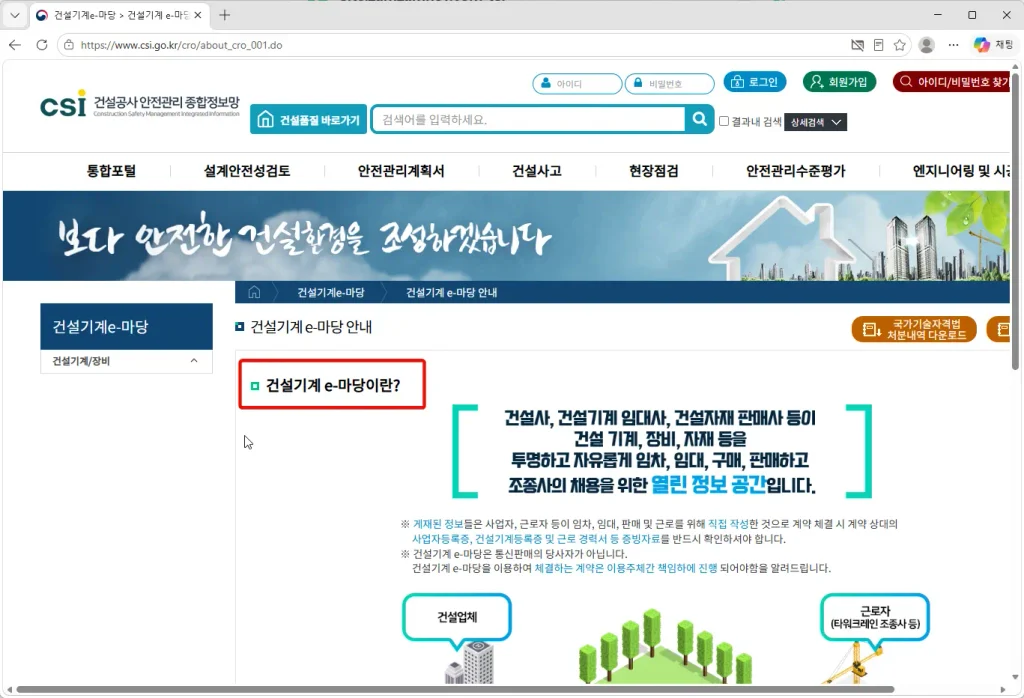Click the 보다 안전한 건설환경 banner image

tap(506, 236)
